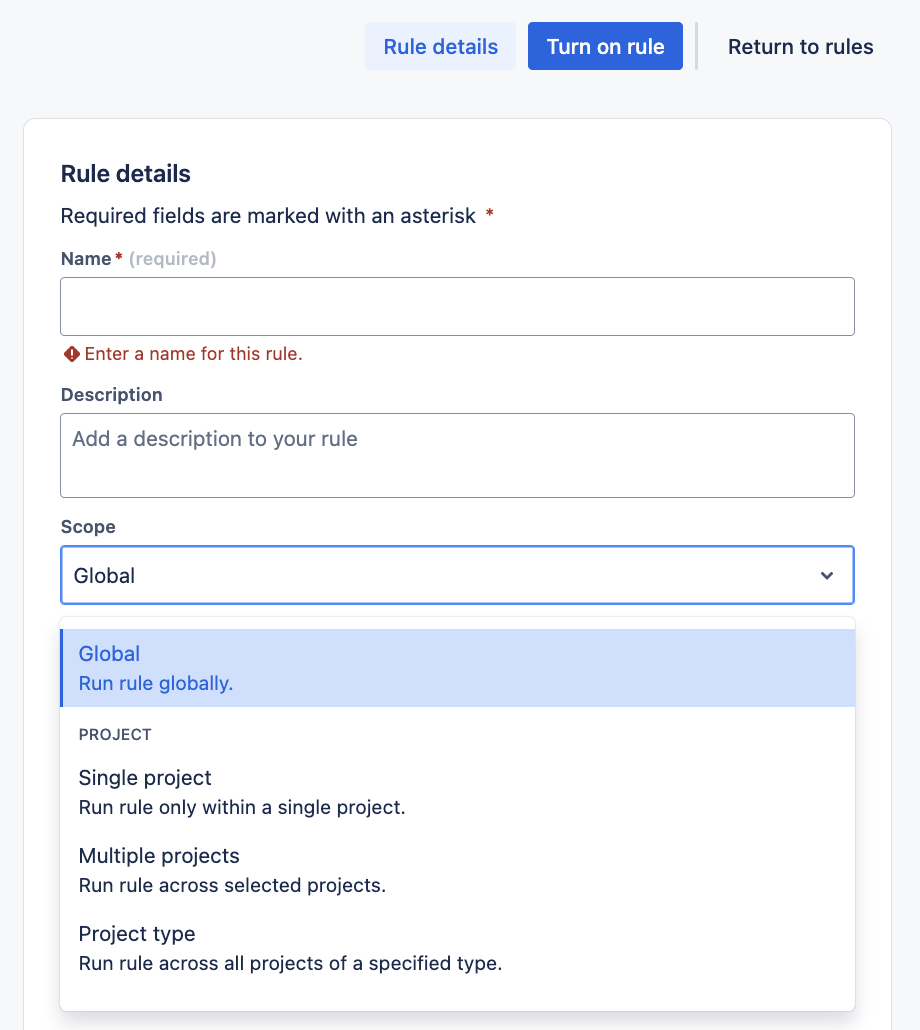Click the 'Required fields are marked' note text
The width and height of the screenshot is (920, 1030).
point(268,216)
